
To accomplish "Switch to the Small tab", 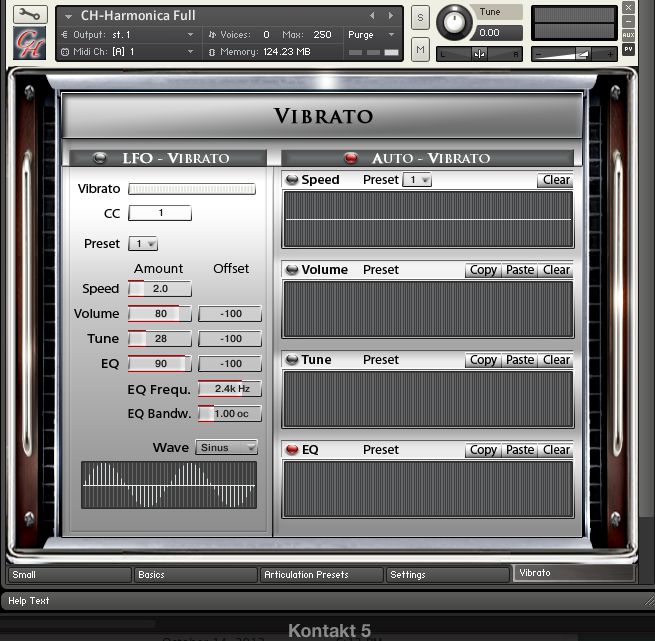I will click(69, 575).
